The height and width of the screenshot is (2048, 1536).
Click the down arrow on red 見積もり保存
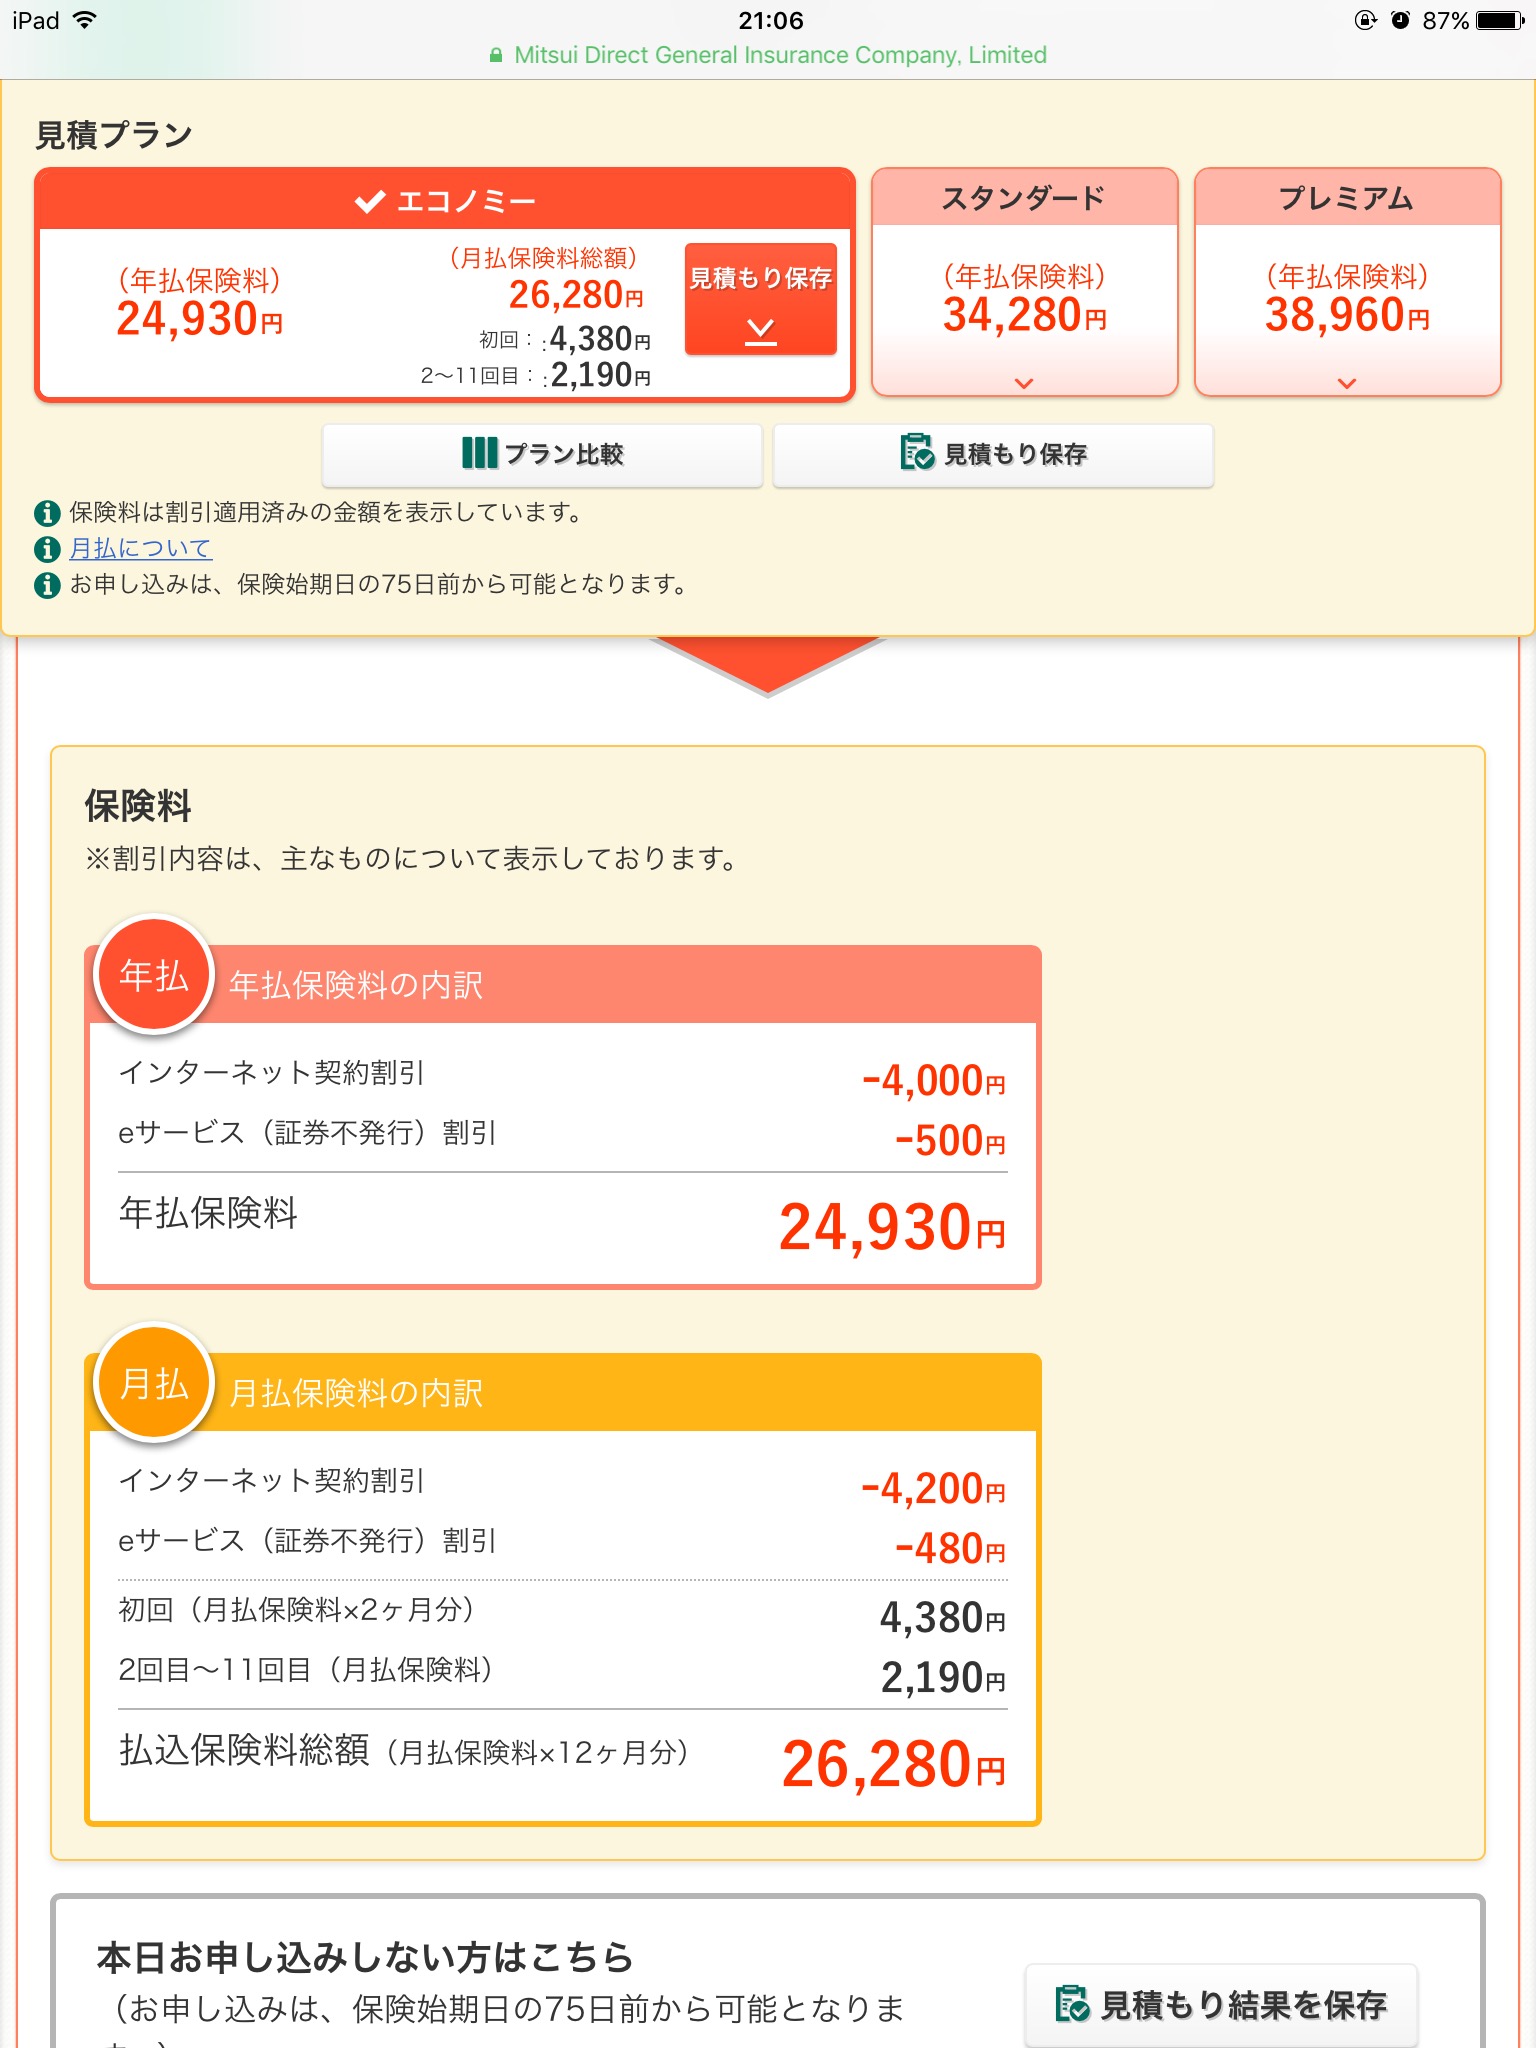click(x=761, y=330)
